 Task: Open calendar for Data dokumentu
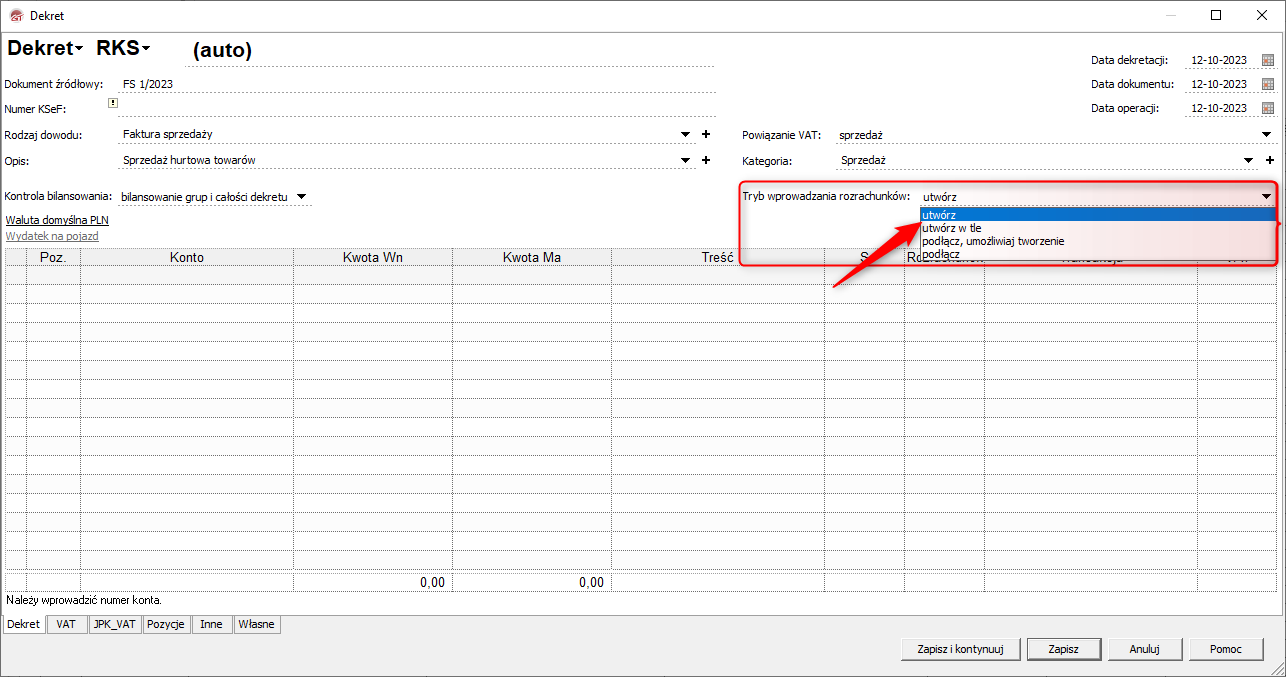(1268, 84)
